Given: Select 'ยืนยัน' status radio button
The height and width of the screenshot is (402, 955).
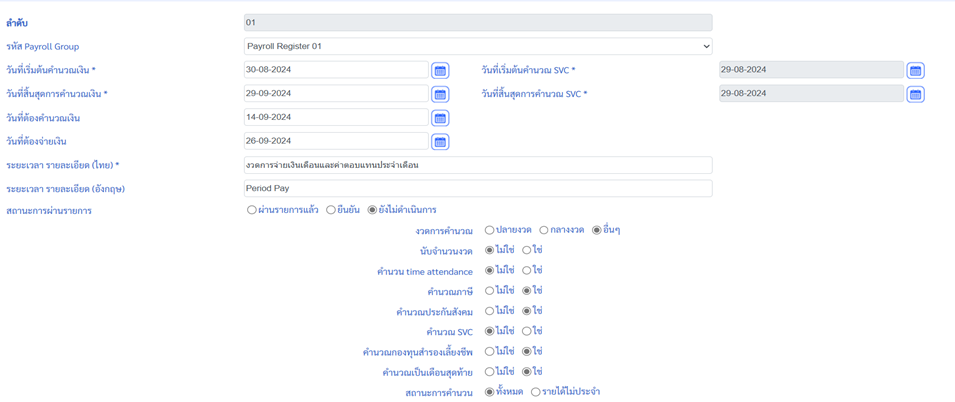Looking at the screenshot, I should [x=331, y=210].
